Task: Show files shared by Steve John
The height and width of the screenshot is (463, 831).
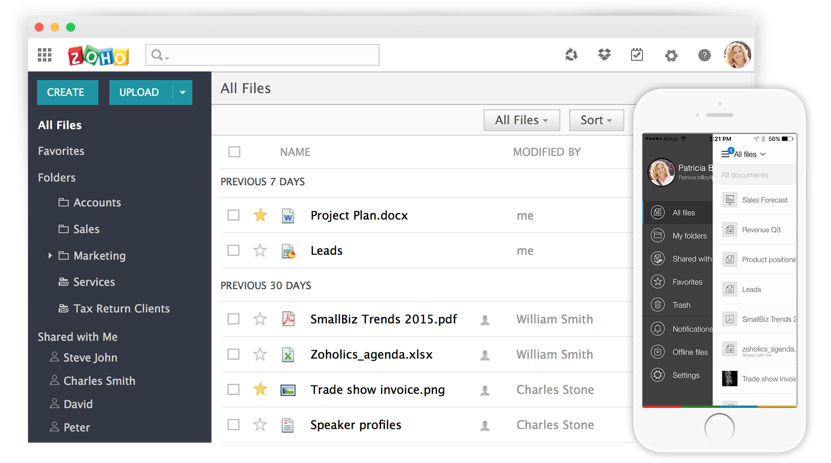Action: [x=84, y=358]
